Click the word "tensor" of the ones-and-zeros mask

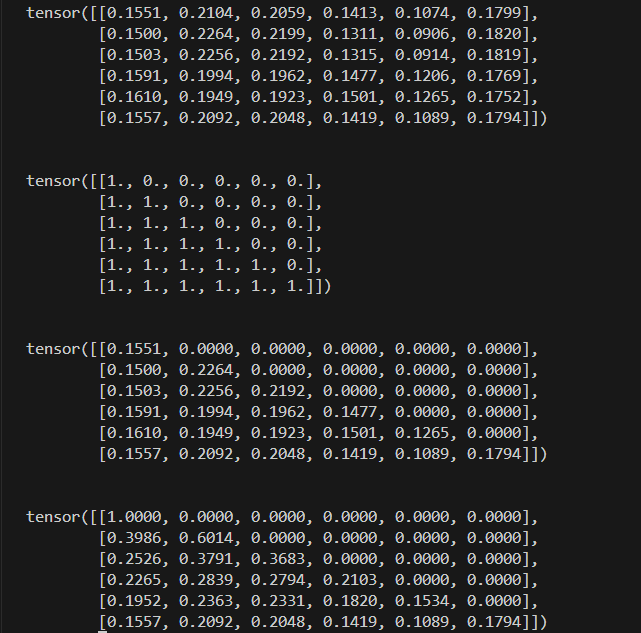[x=52, y=181]
